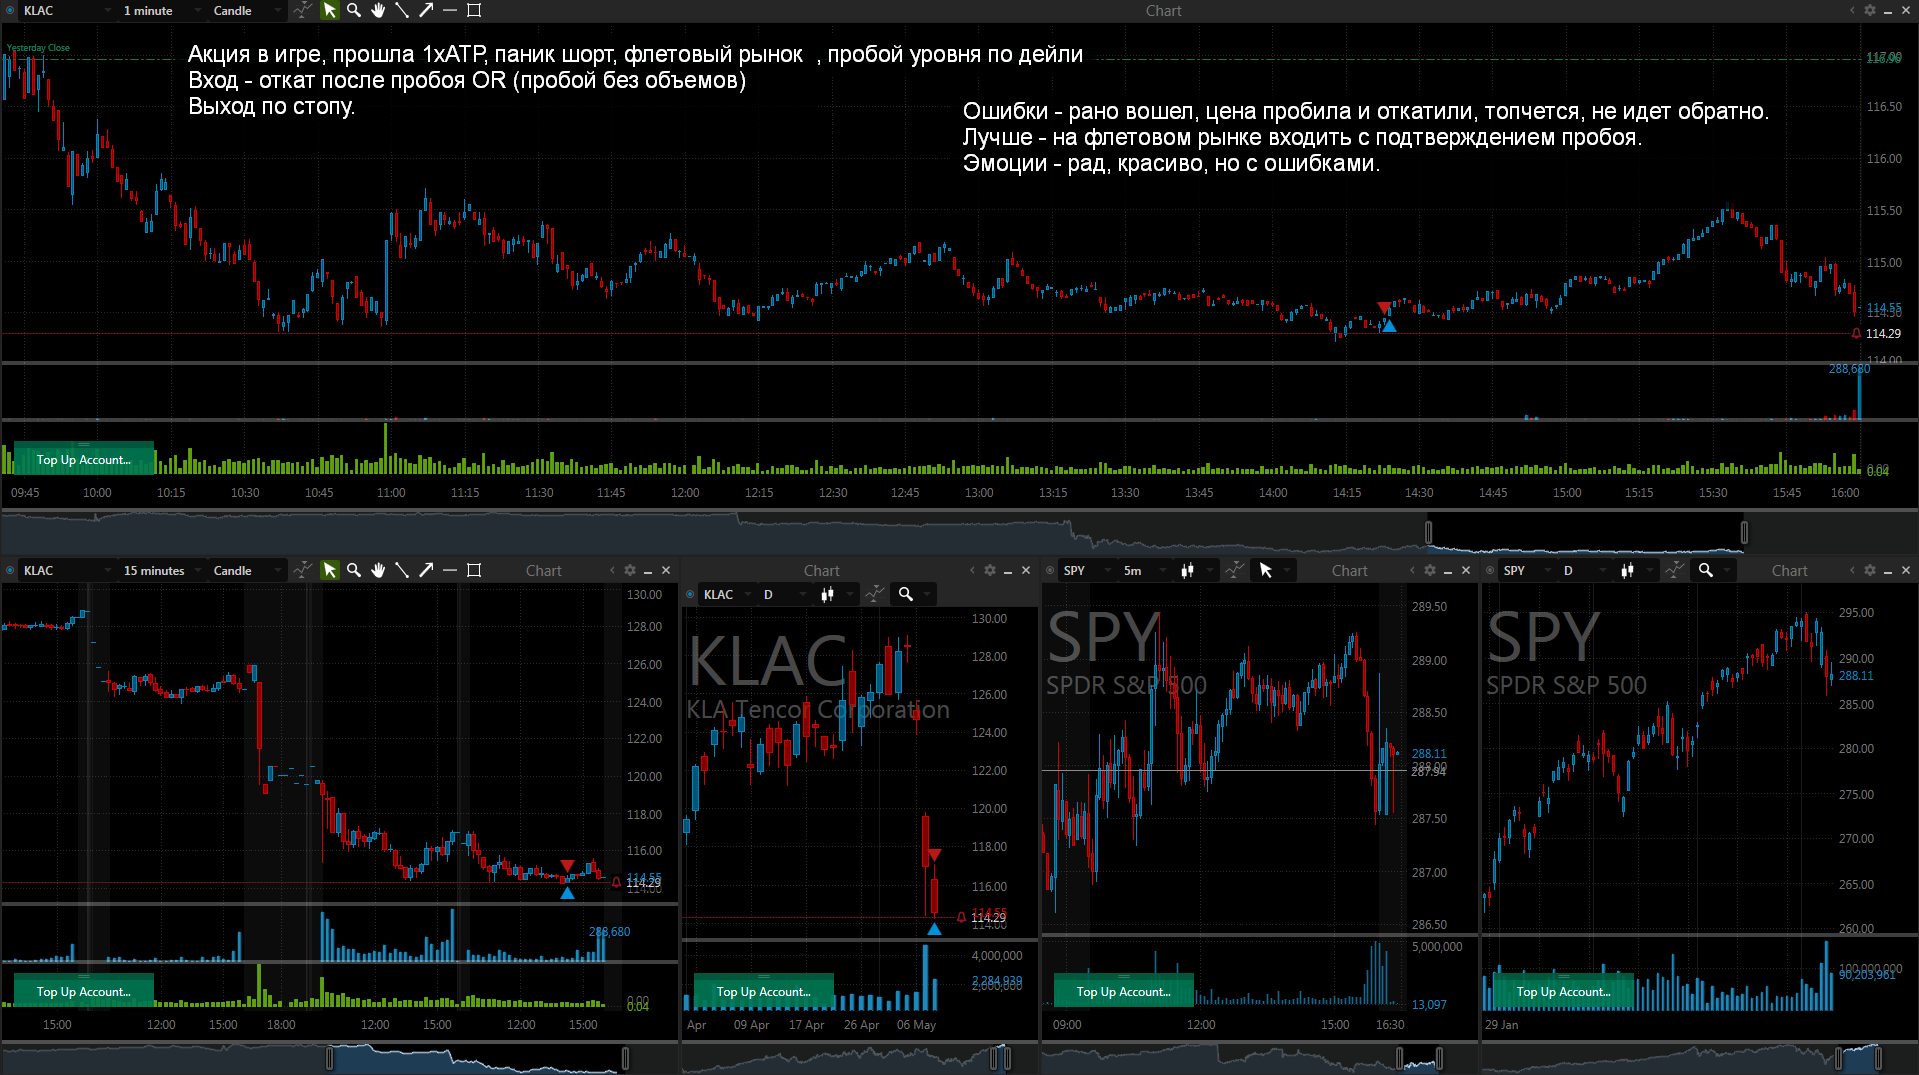The width and height of the screenshot is (1919, 1075).
Task: Select the rectangle tool in top chart toolbar
Action: pyautogui.click(x=474, y=11)
